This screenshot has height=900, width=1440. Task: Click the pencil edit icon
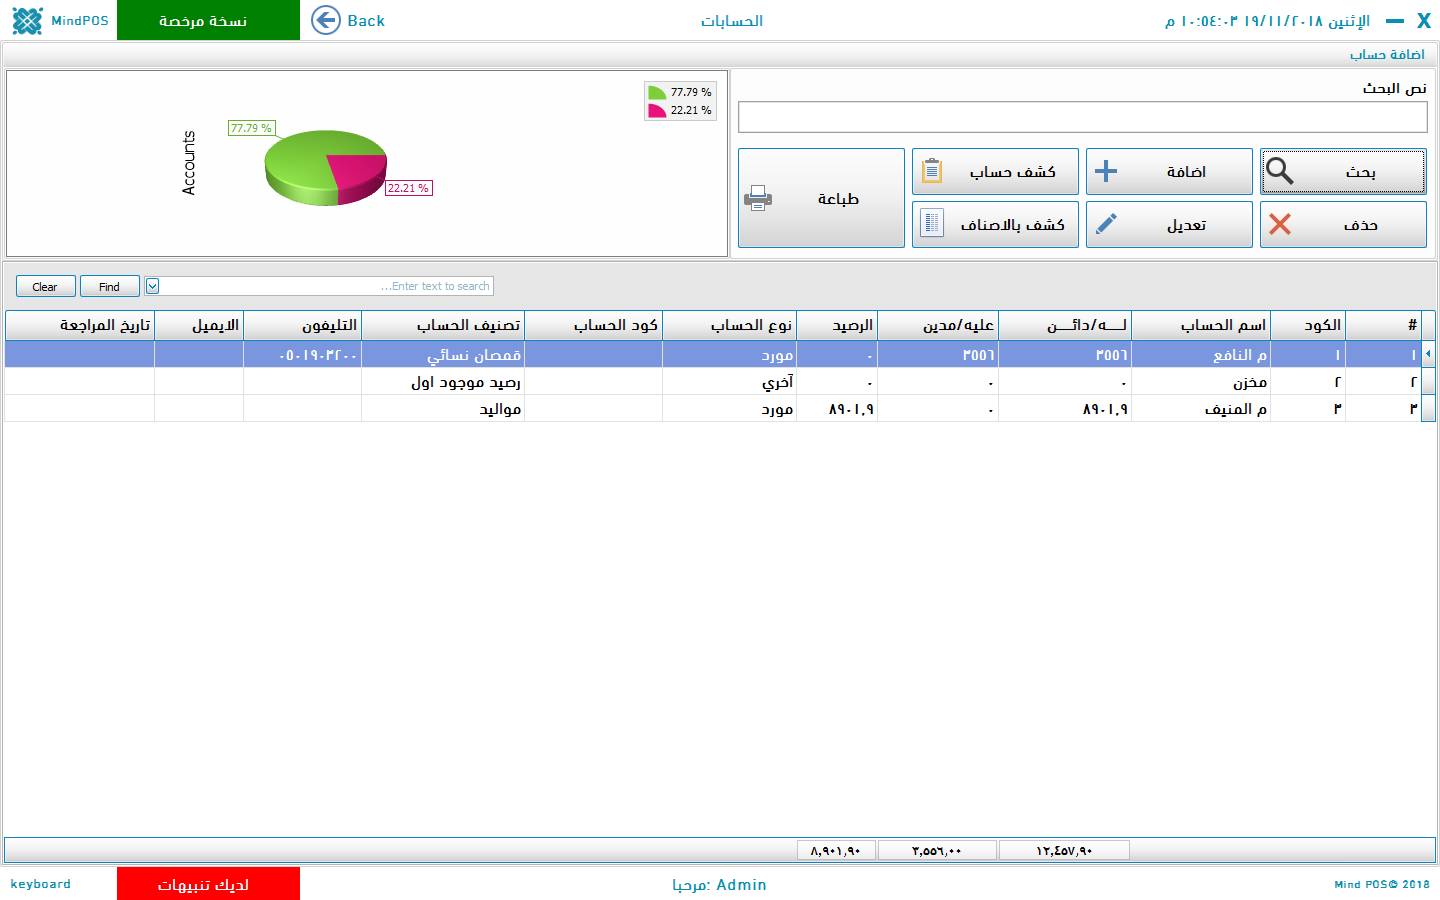tap(1105, 225)
